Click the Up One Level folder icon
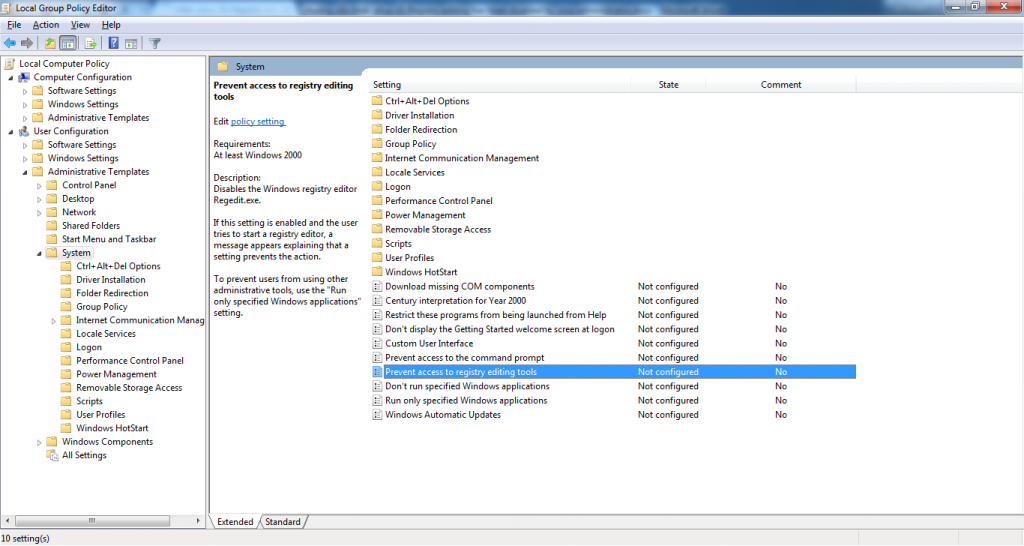1024x546 pixels. (50, 43)
